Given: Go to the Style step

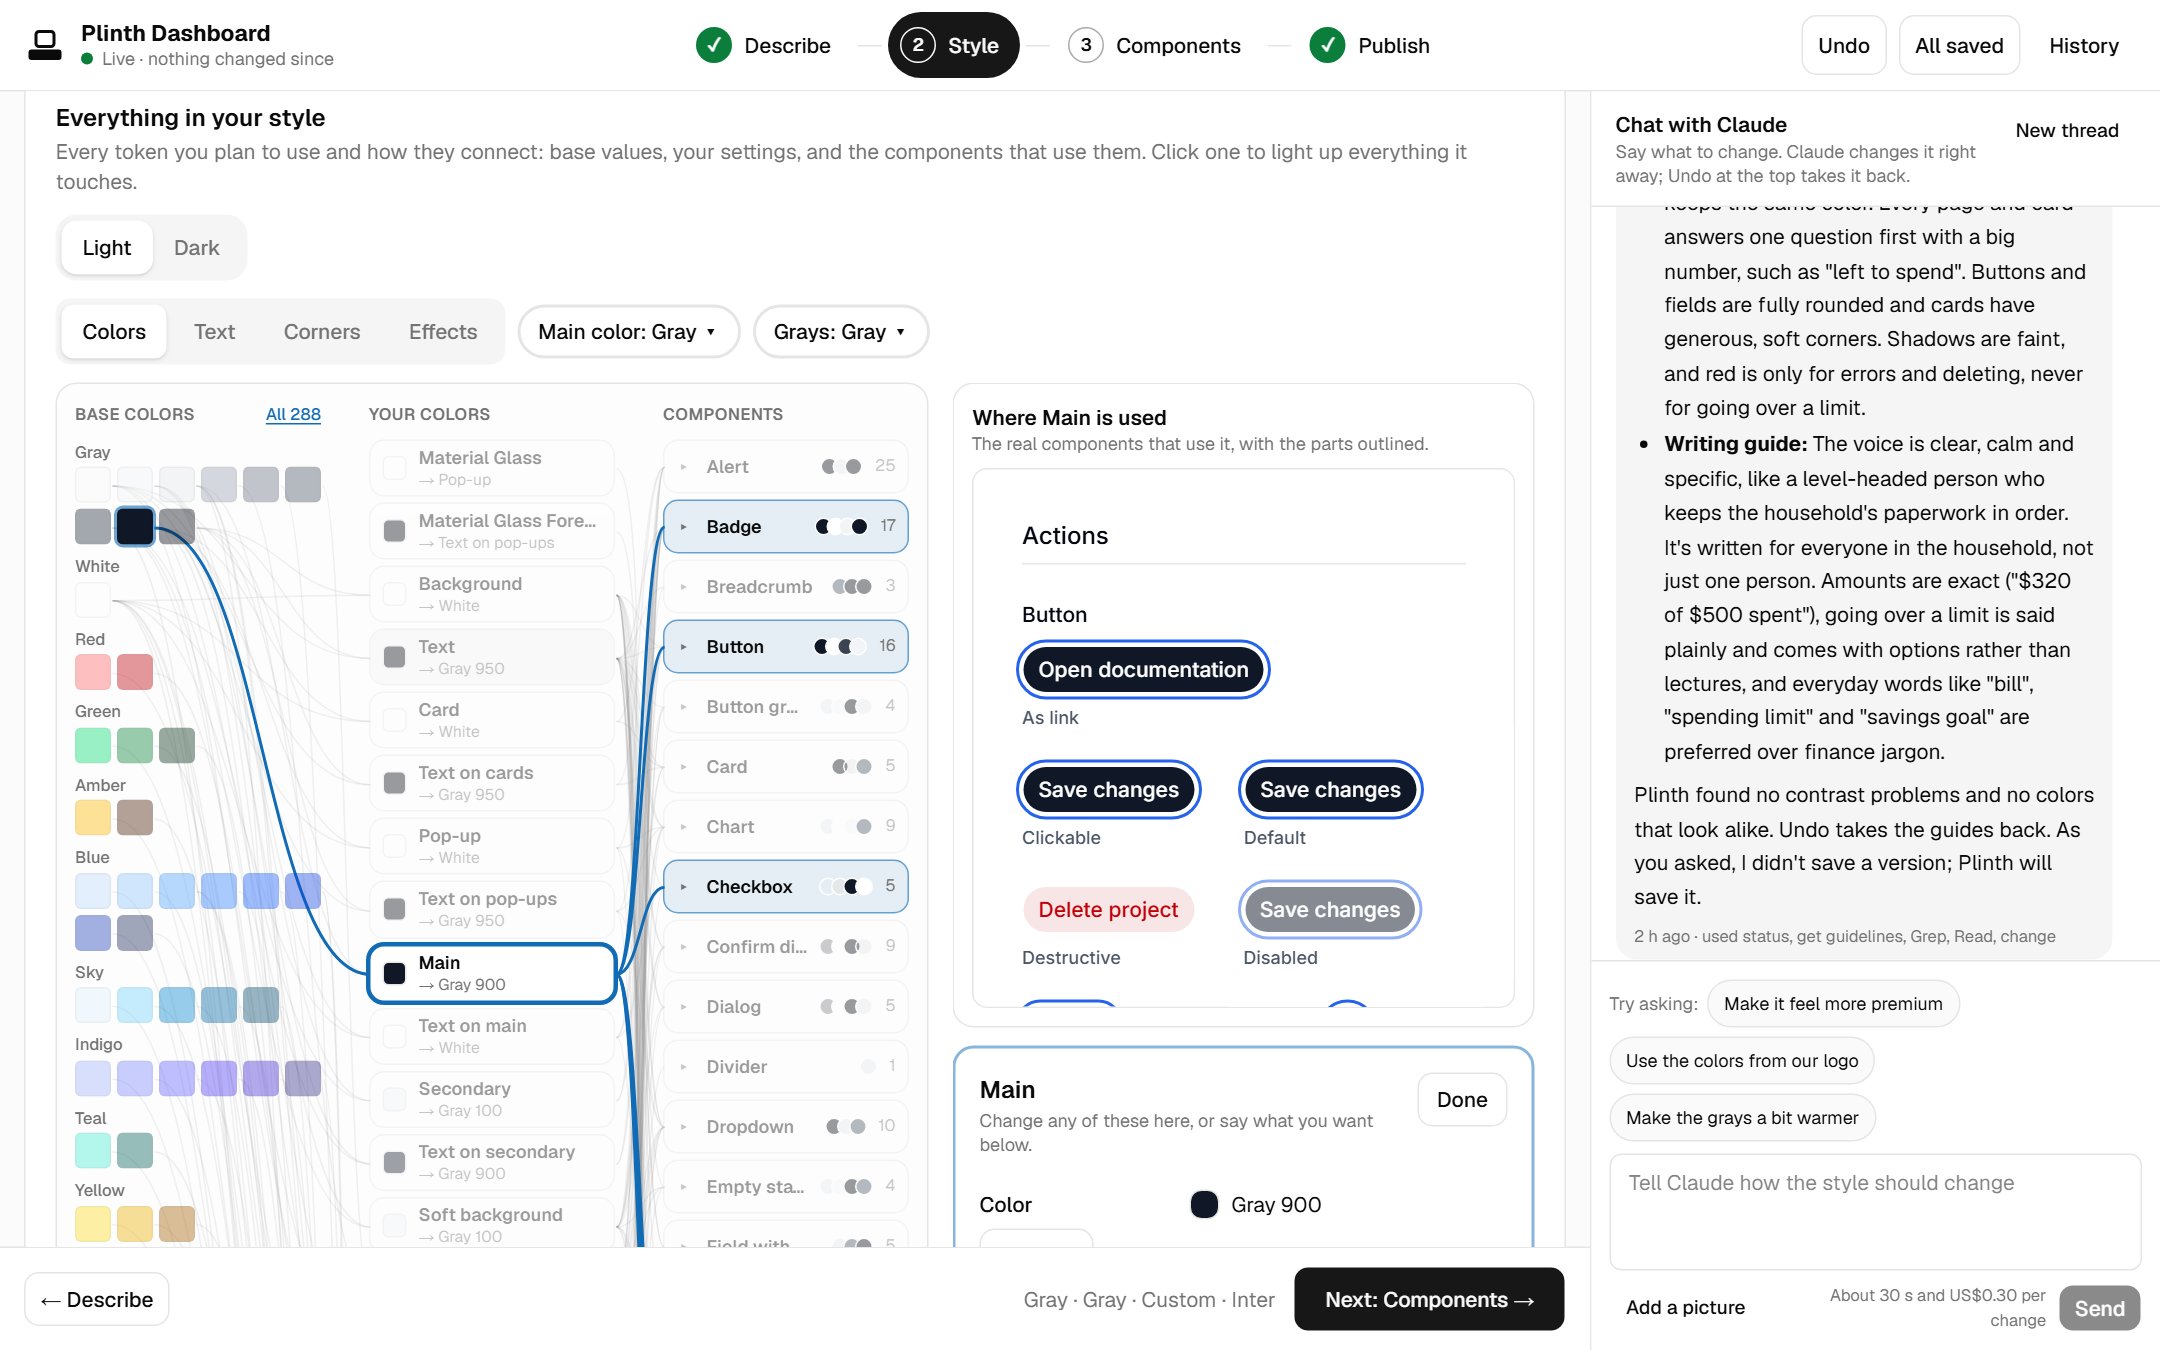Looking at the screenshot, I should click(x=953, y=45).
